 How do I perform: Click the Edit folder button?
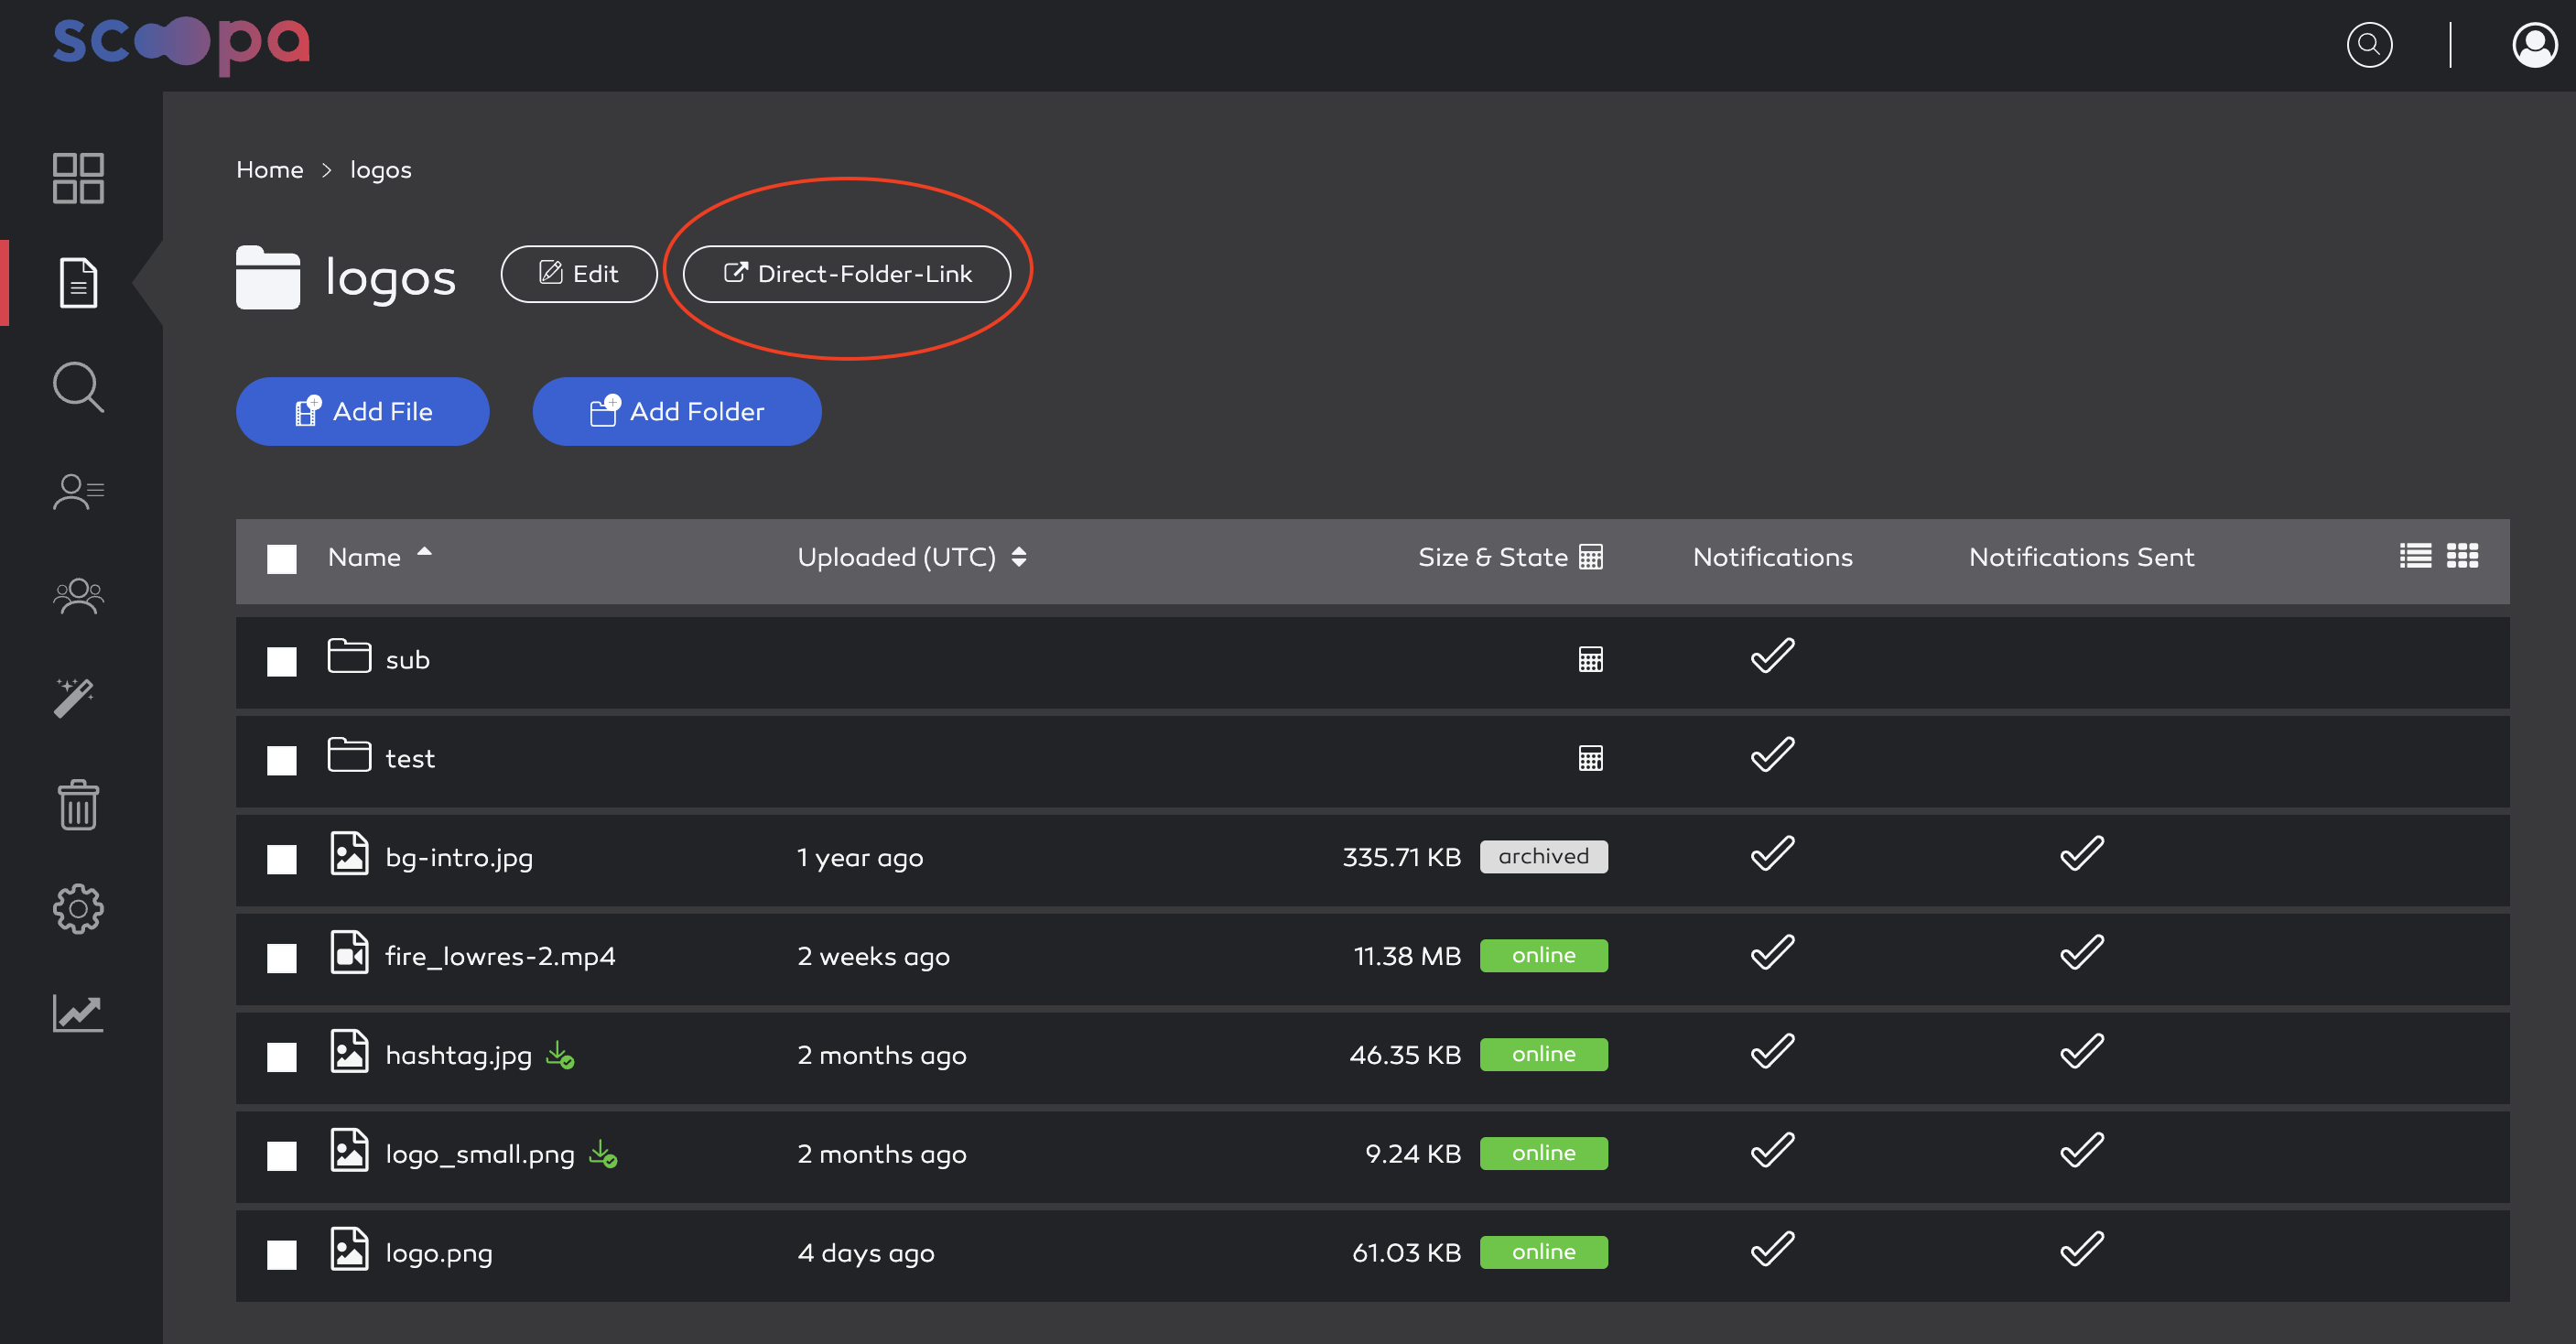(x=579, y=274)
